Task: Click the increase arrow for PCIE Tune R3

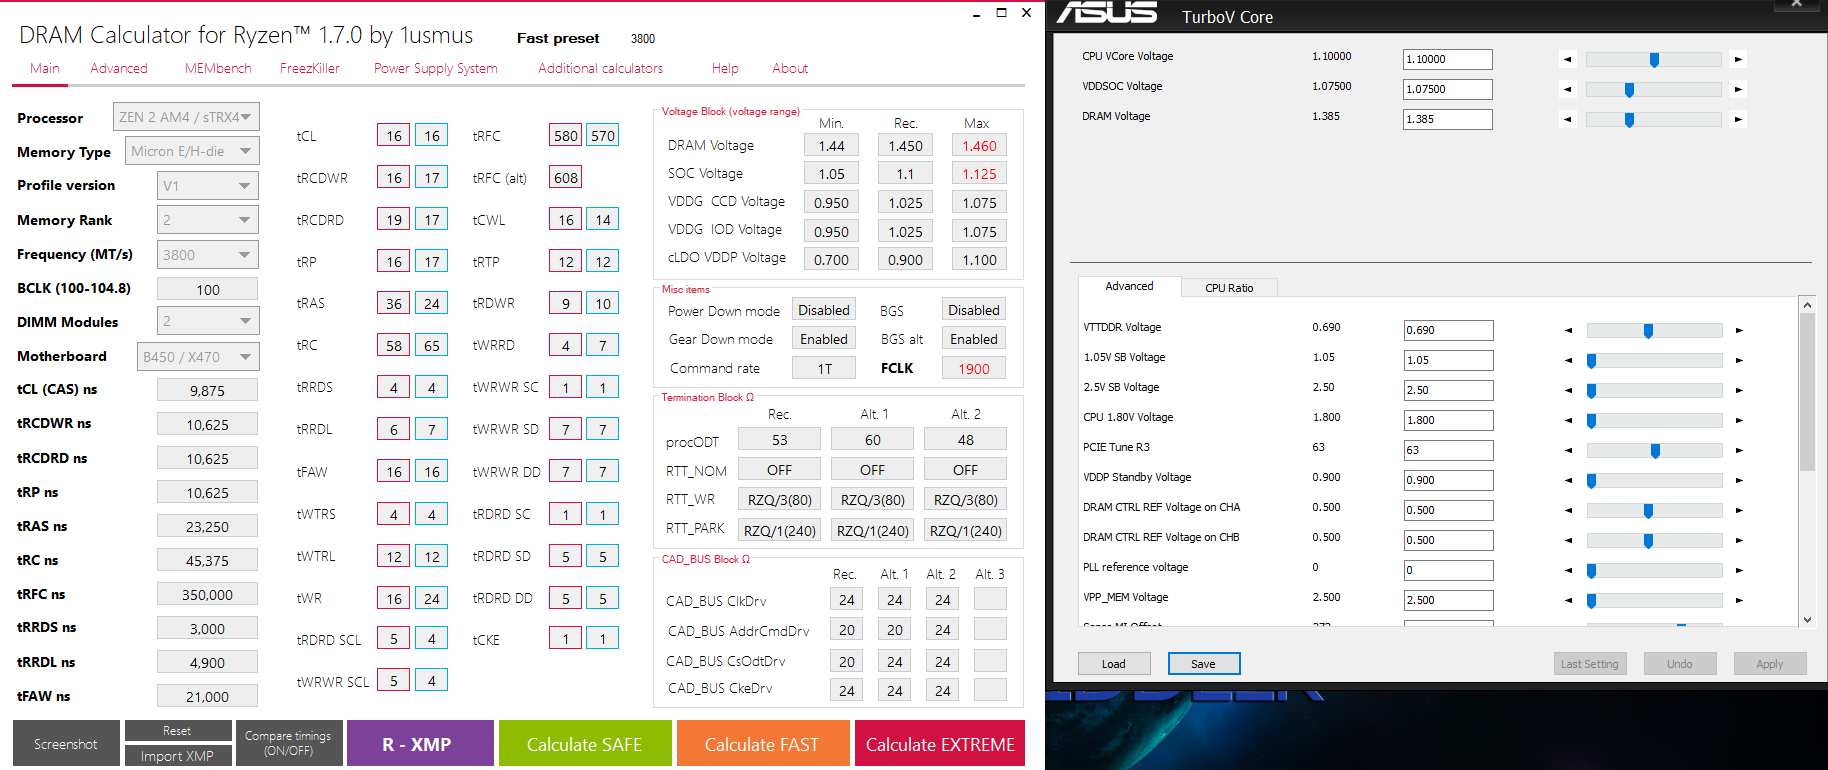Action: click(1739, 450)
